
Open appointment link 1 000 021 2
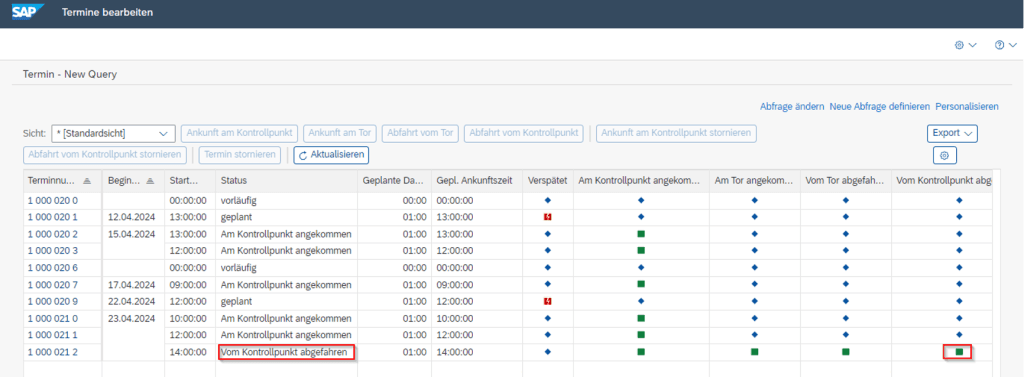[53, 352]
